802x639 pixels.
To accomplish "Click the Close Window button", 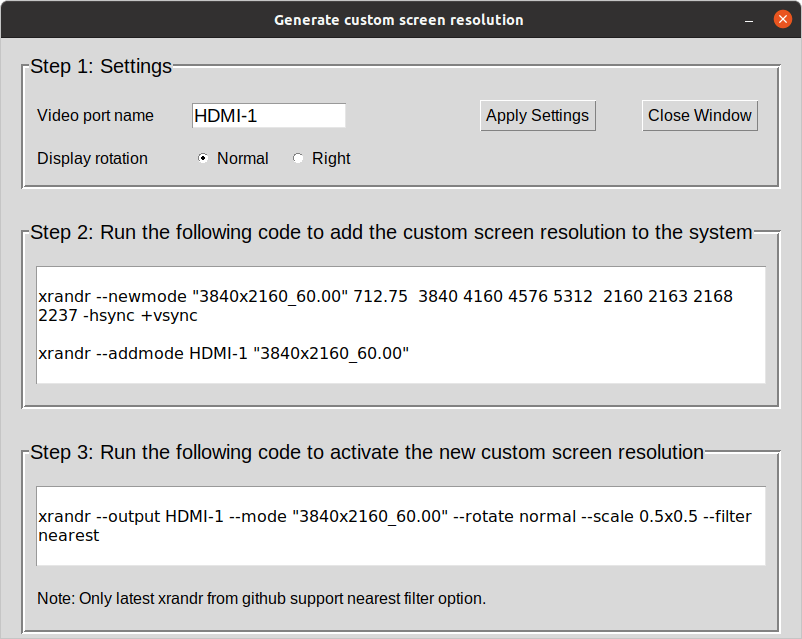I will [699, 115].
